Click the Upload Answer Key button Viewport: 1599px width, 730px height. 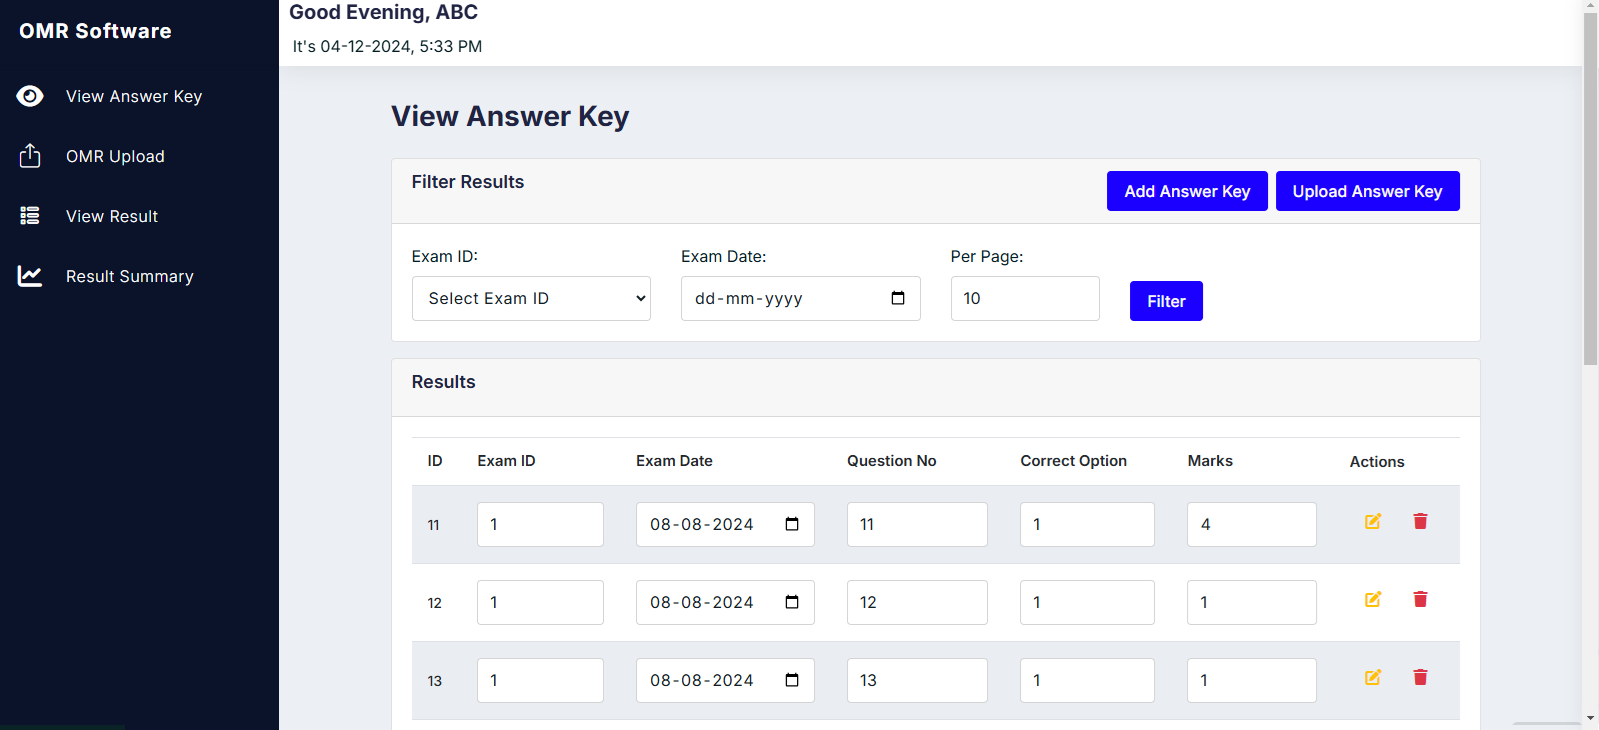[1367, 191]
